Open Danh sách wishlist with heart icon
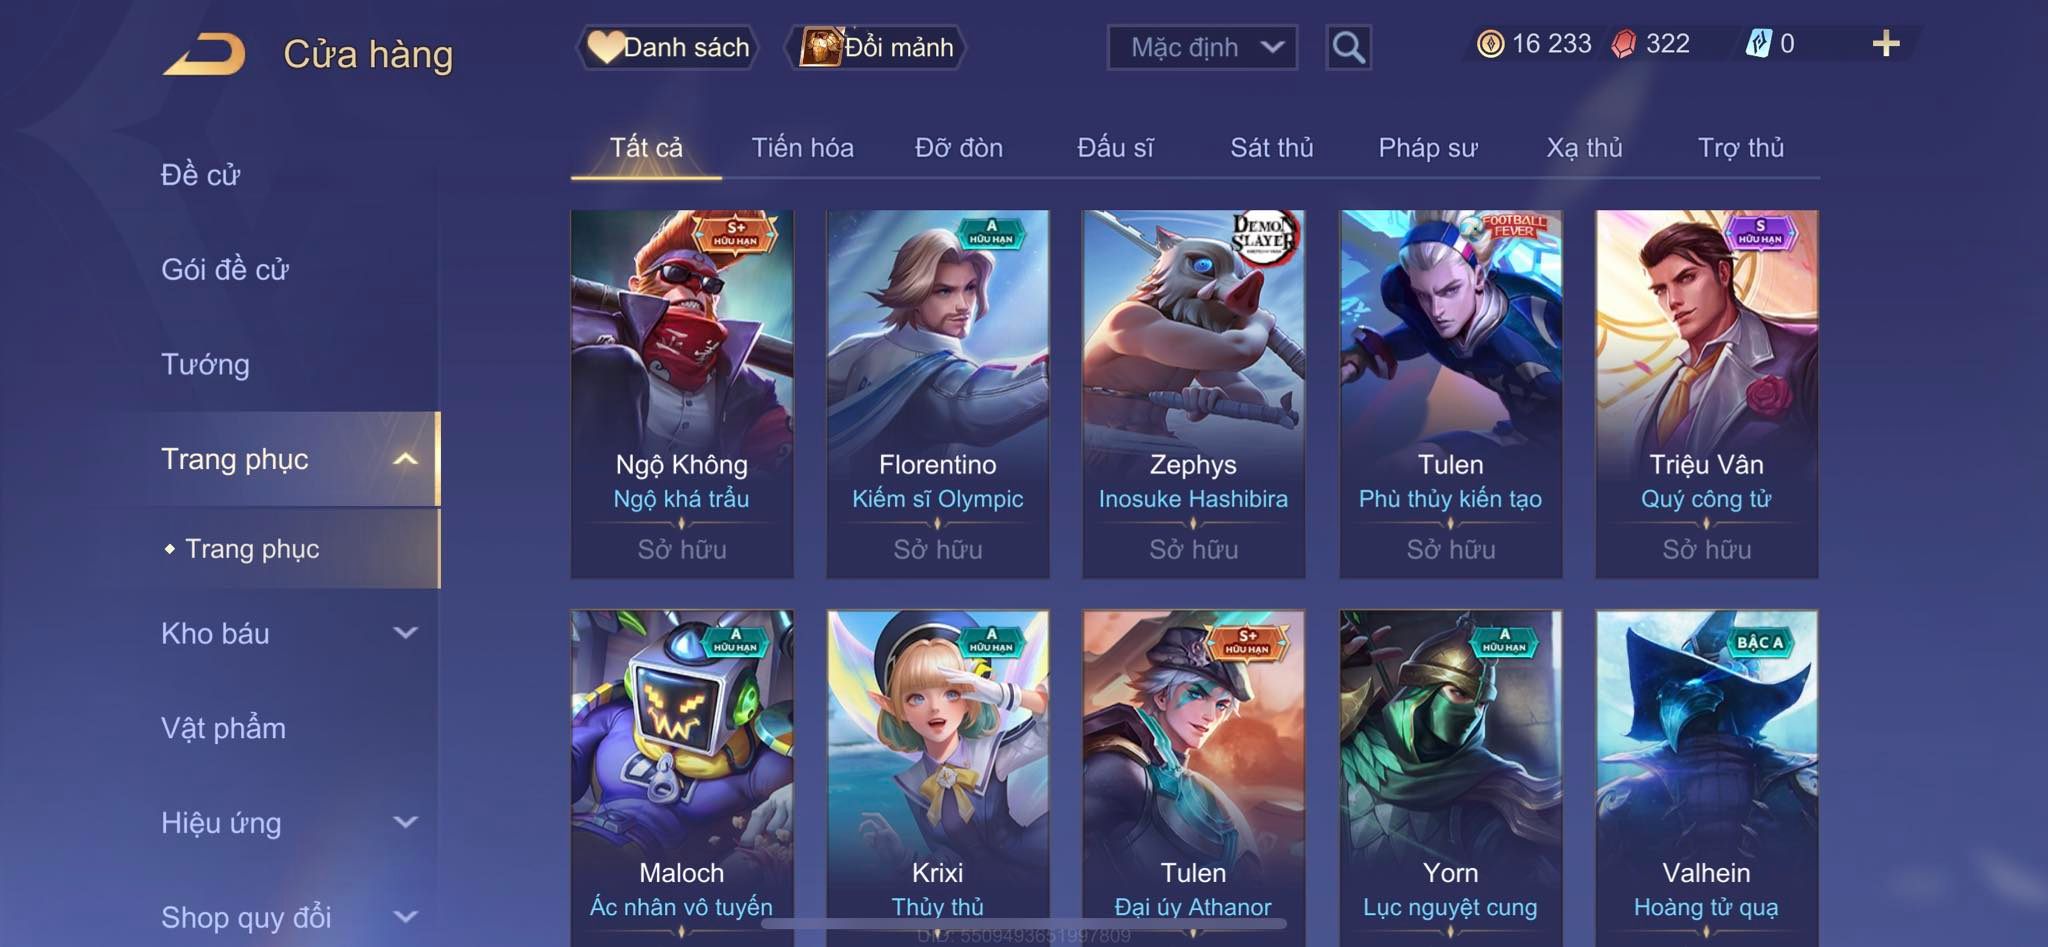Image resolution: width=2048 pixels, height=947 pixels. click(x=667, y=47)
